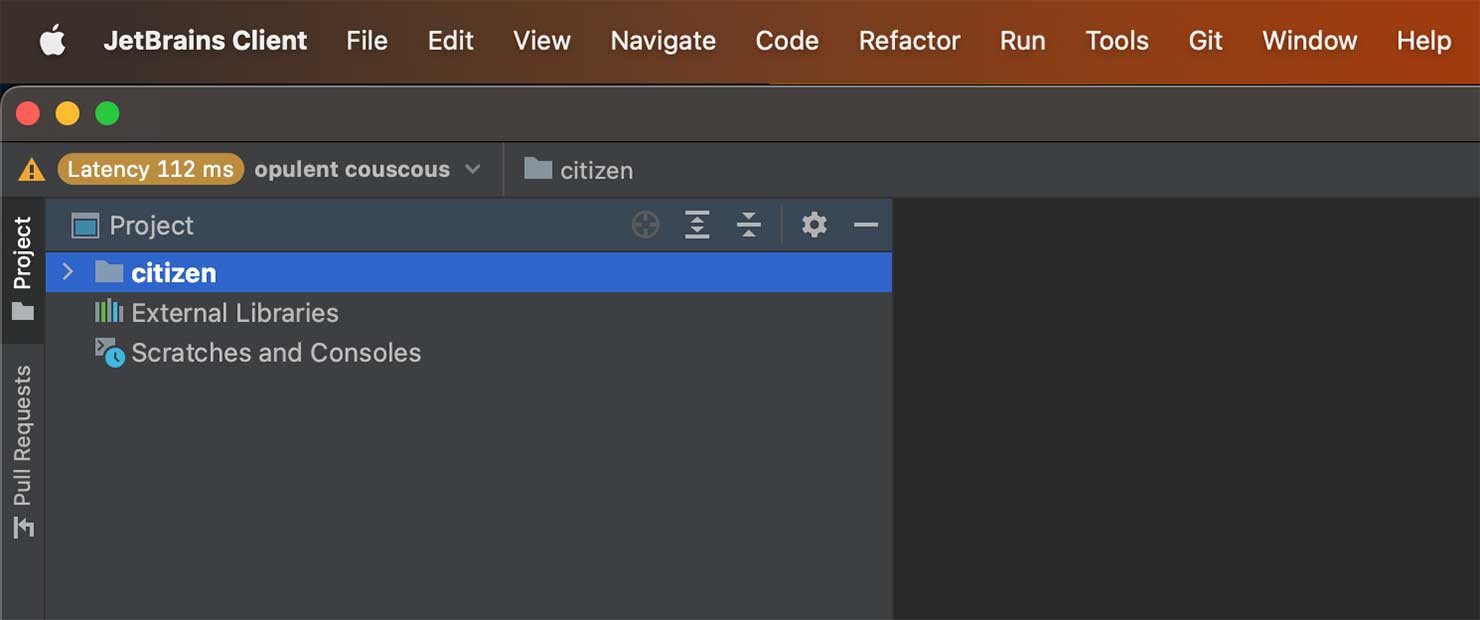Open the File menu
1480x620 pixels.
pos(367,41)
